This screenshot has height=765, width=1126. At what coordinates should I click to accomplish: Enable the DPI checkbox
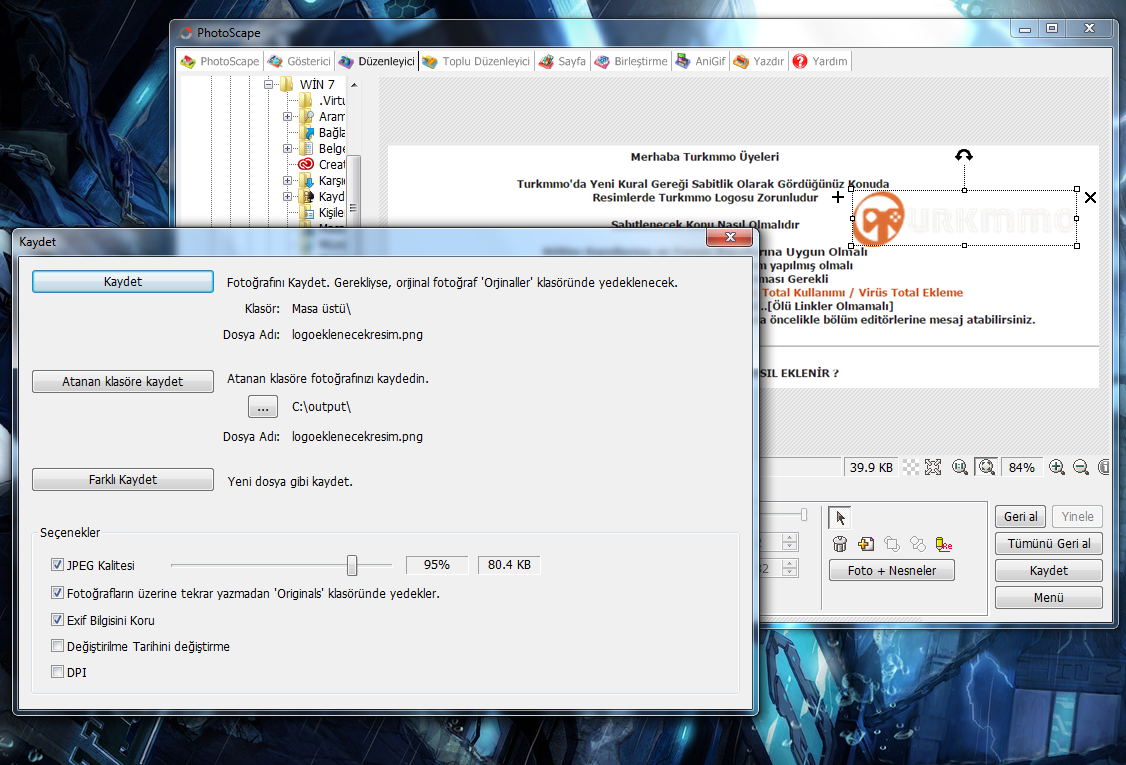pyautogui.click(x=57, y=672)
